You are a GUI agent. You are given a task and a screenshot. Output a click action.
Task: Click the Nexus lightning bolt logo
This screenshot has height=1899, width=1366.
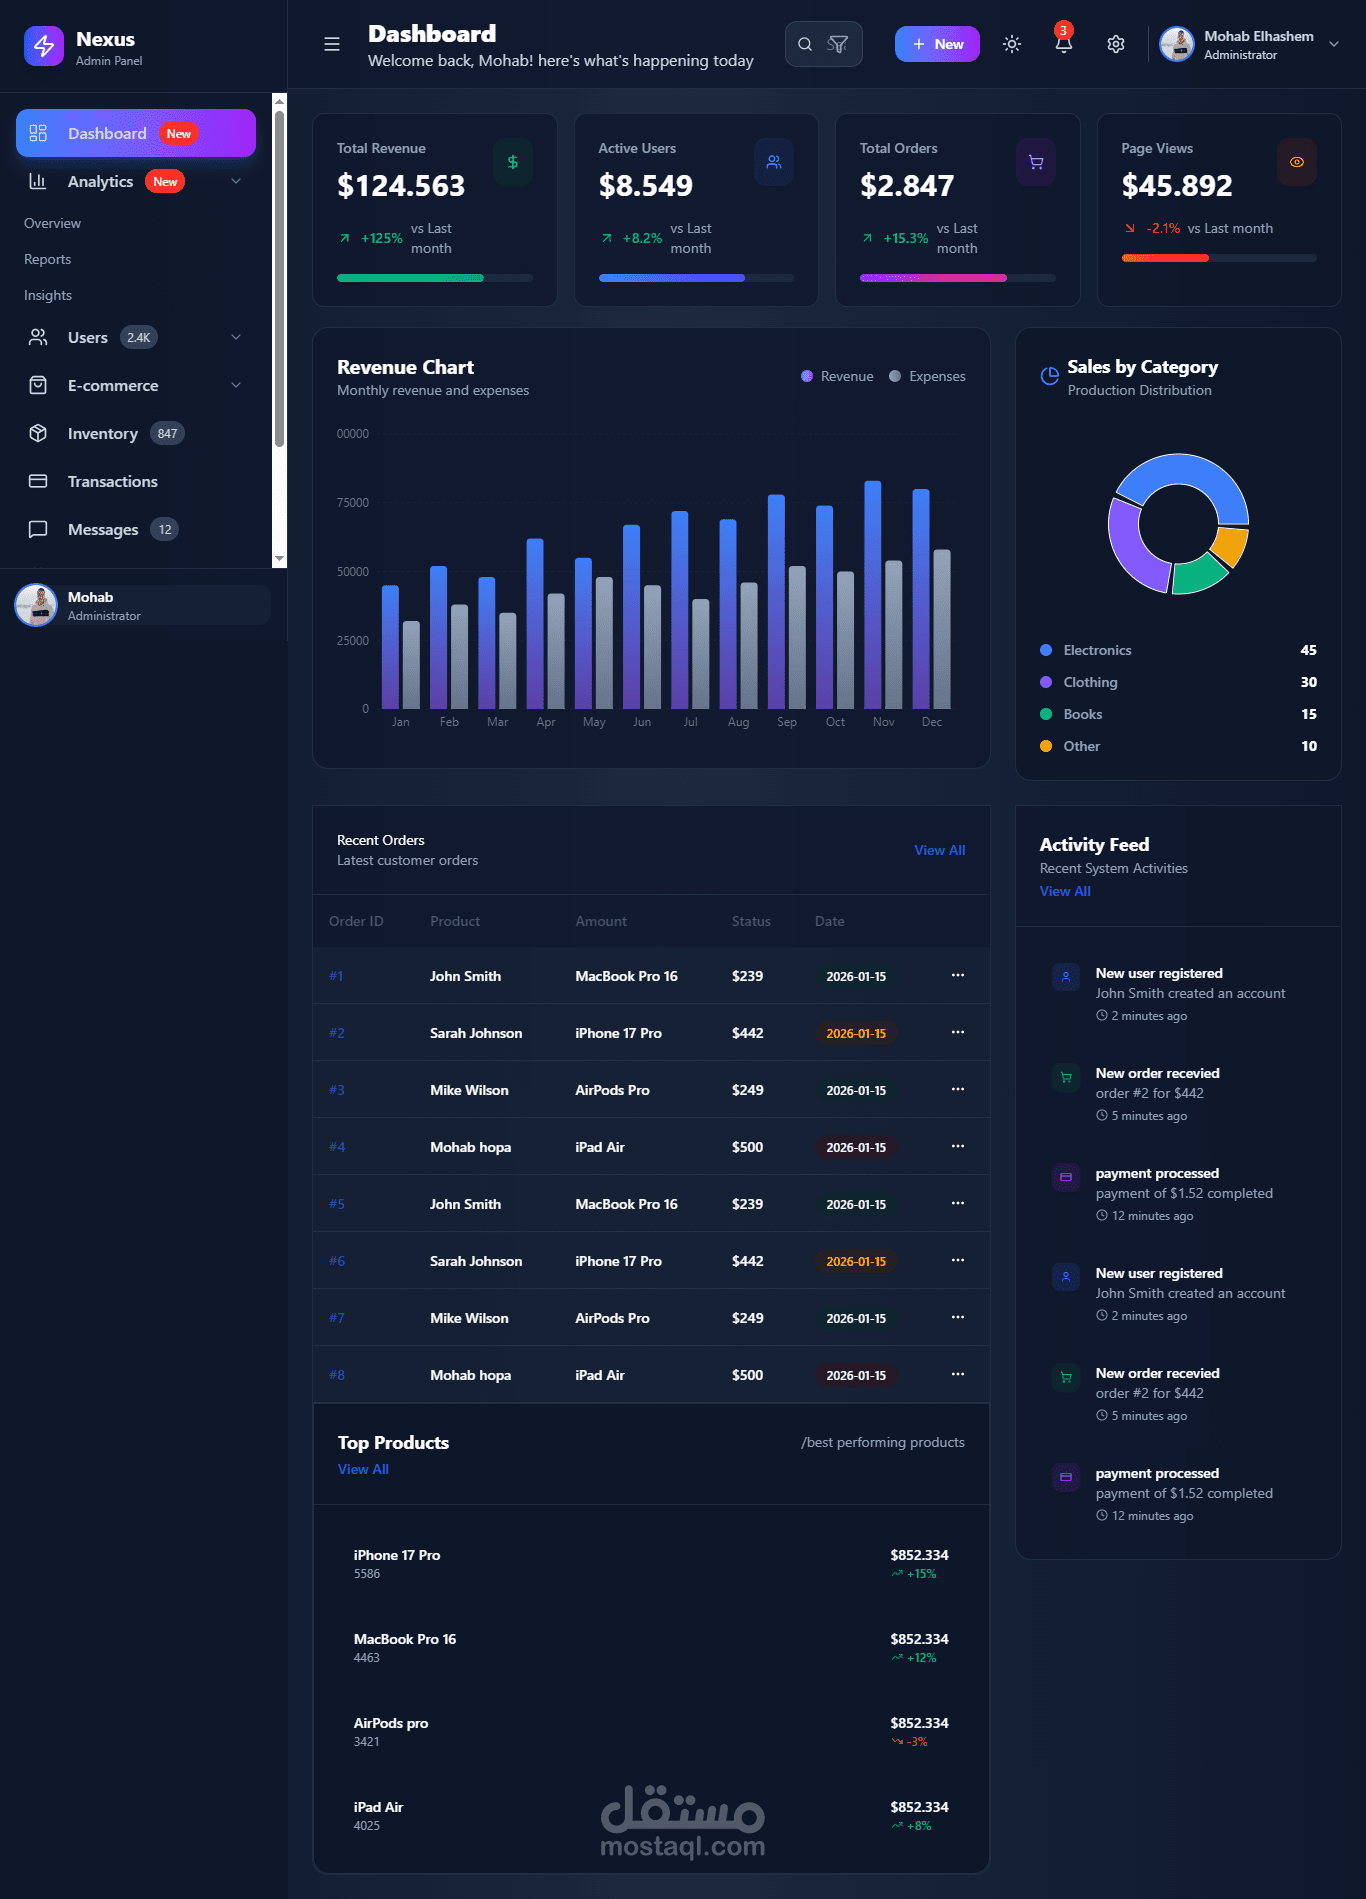(x=44, y=46)
